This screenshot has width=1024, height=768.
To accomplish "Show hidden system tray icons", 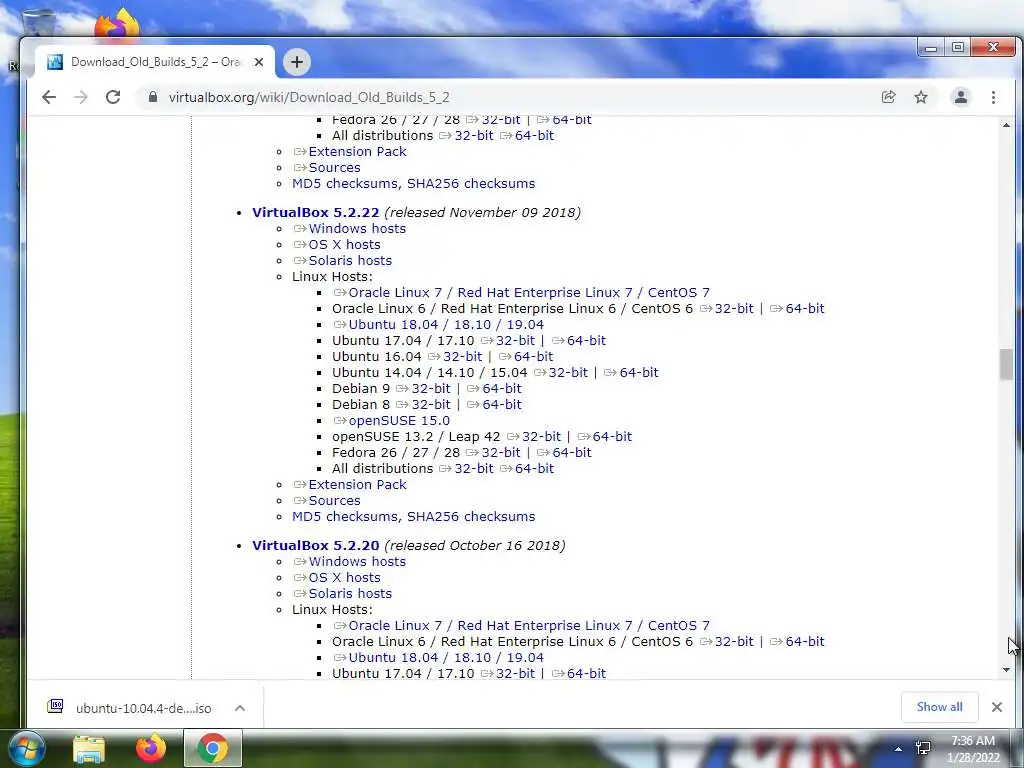I will (x=899, y=749).
